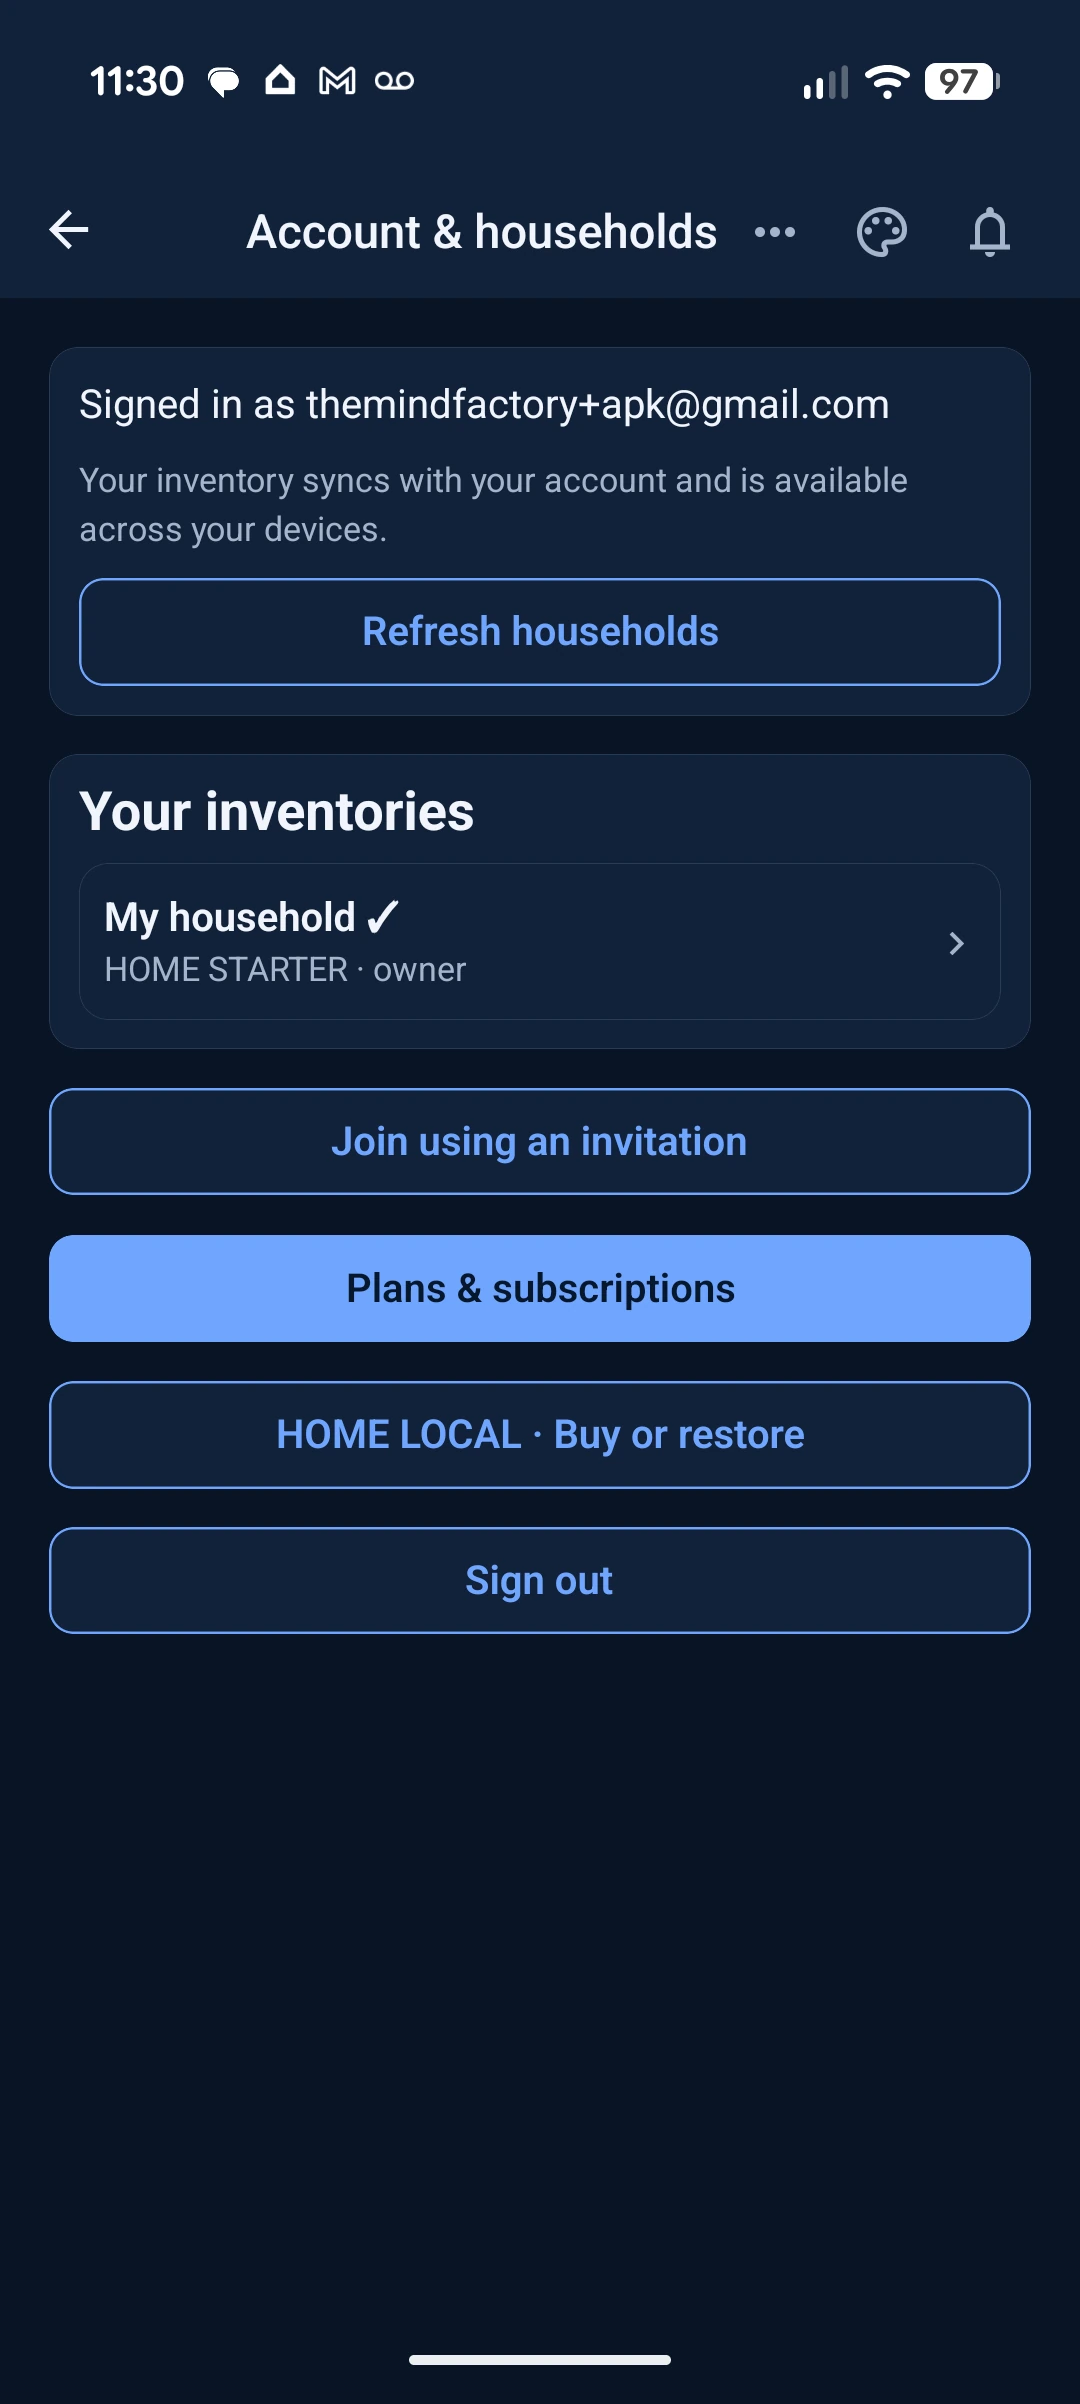Tap the Wi-Fi status icon

point(887,81)
